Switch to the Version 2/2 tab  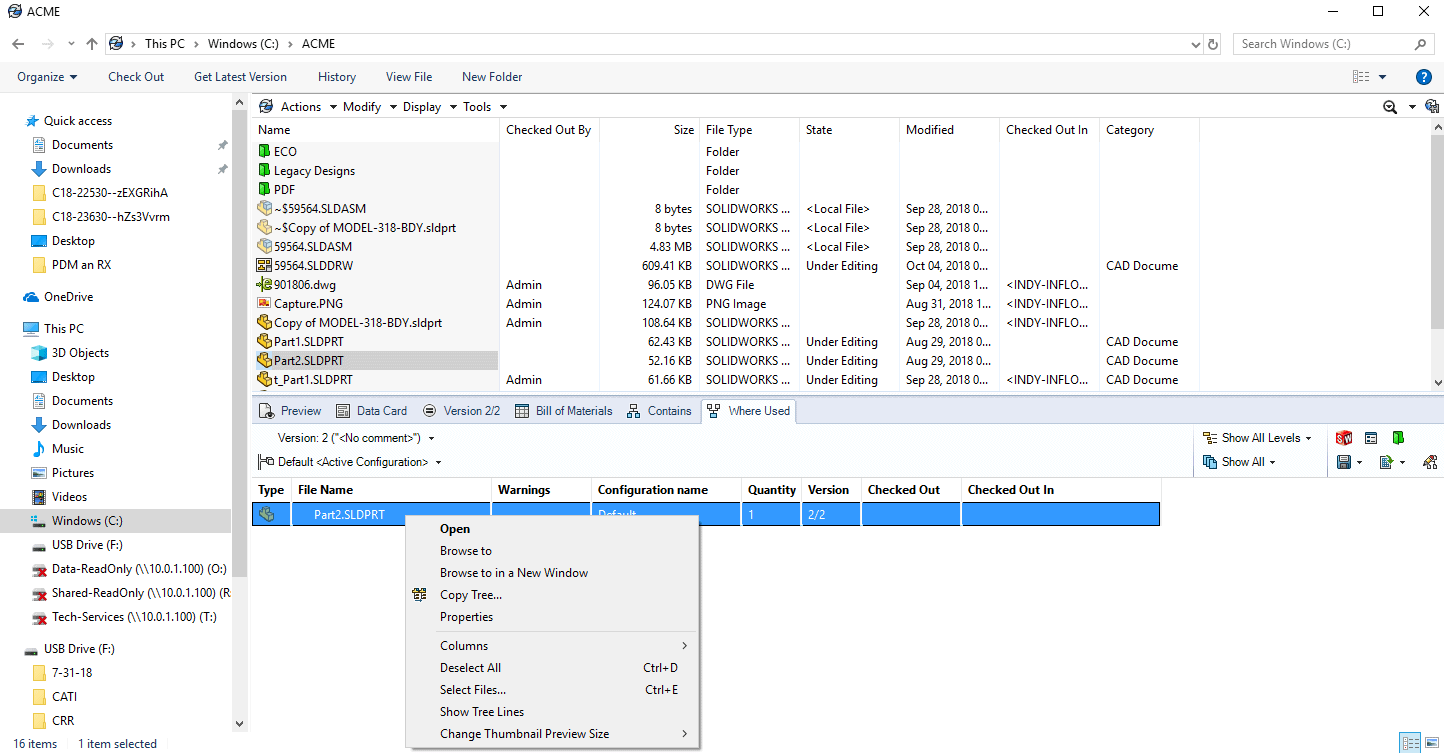click(x=462, y=411)
